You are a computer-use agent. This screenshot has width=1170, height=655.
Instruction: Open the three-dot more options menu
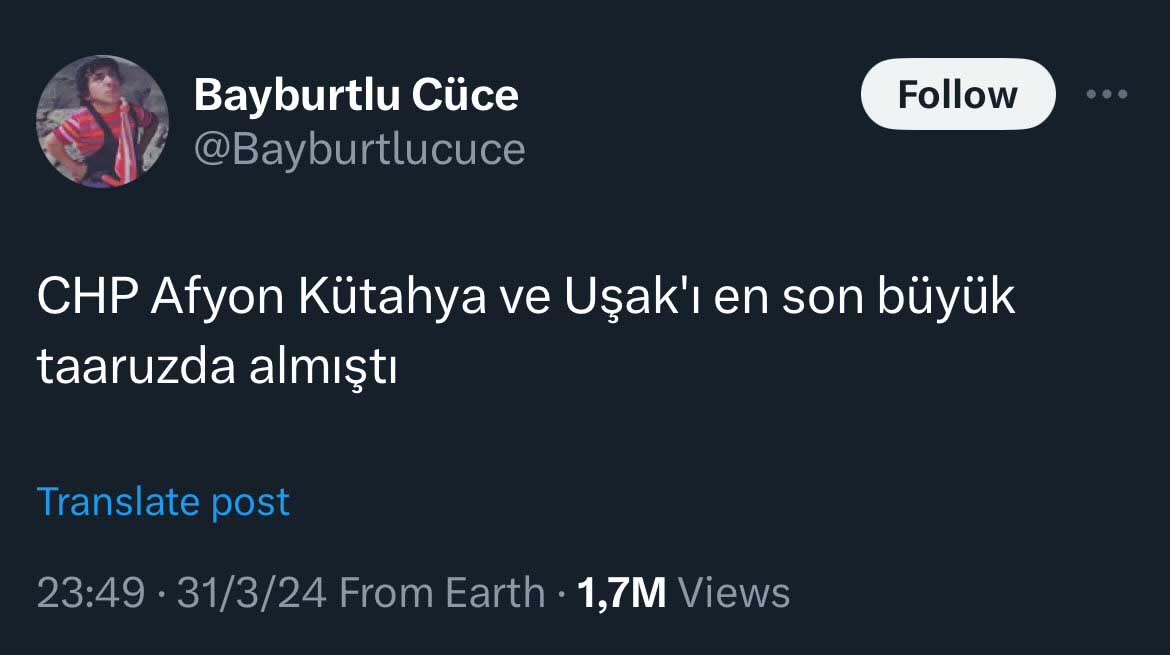tap(1107, 95)
